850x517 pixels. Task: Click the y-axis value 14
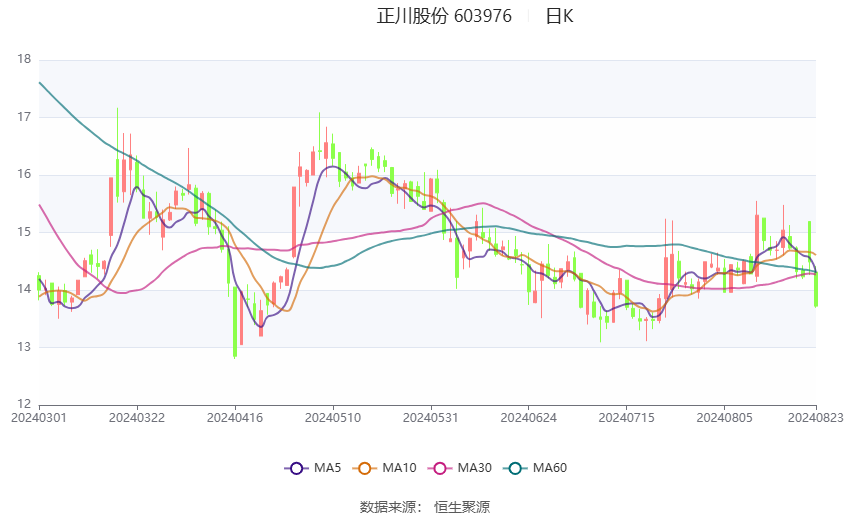pos(24,289)
